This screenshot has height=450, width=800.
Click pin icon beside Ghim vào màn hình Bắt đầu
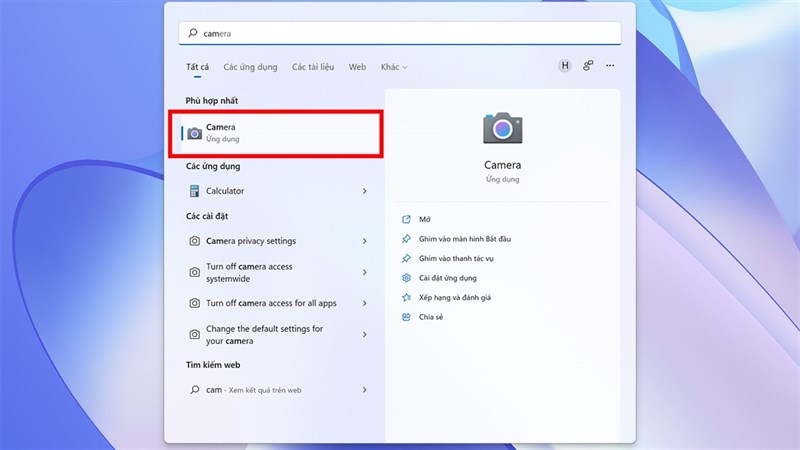tap(406, 239)
